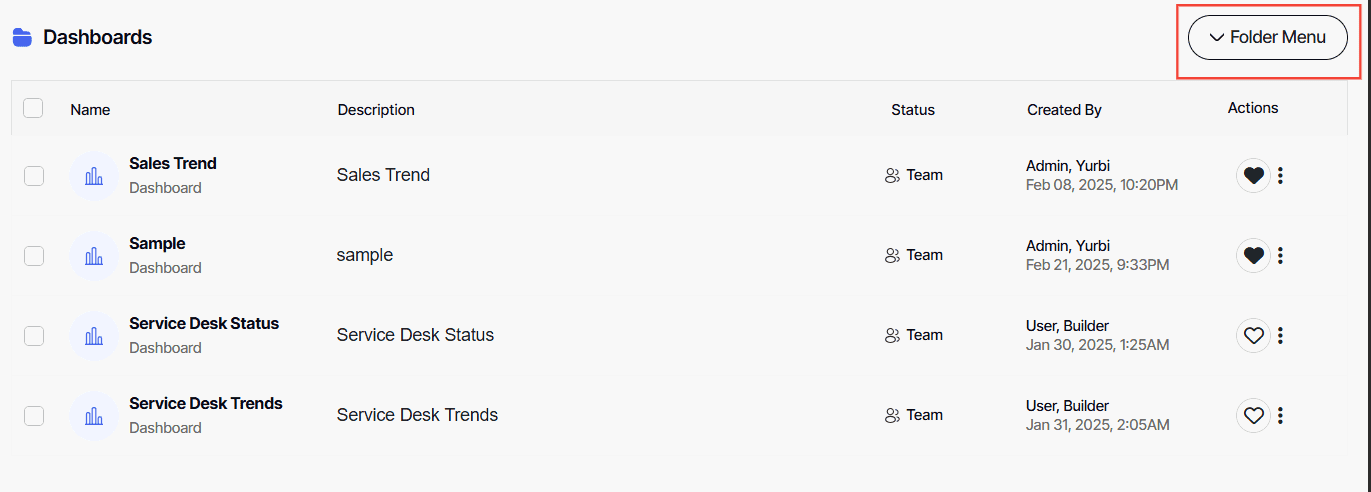
Task: Click the Created By column header
Action: (x=1064, y=110)
